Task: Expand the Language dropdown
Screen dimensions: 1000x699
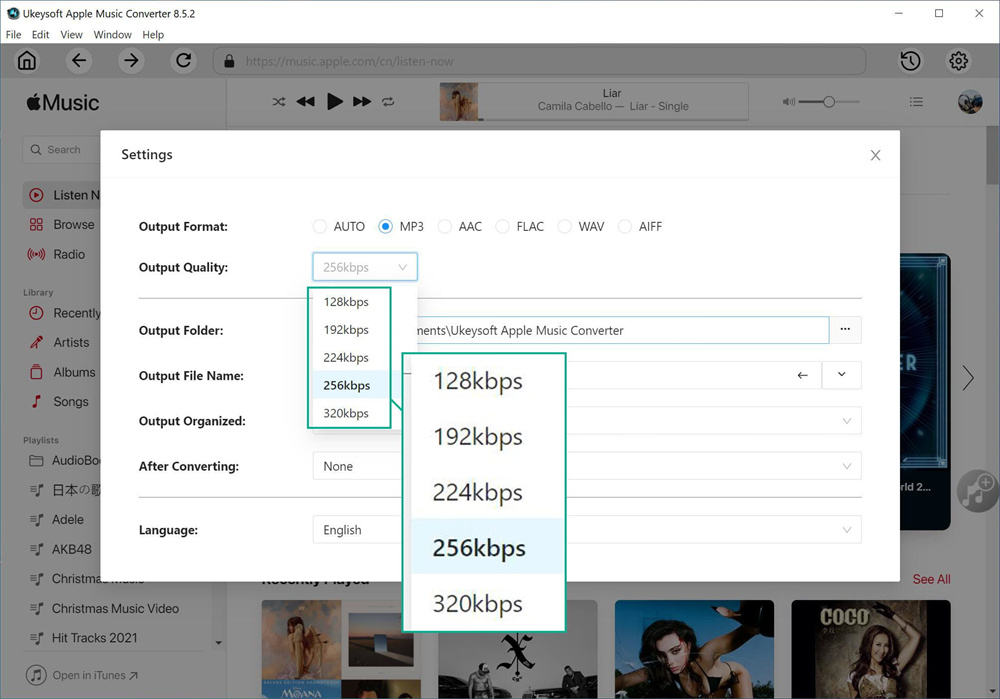Action: click(846, 530)
